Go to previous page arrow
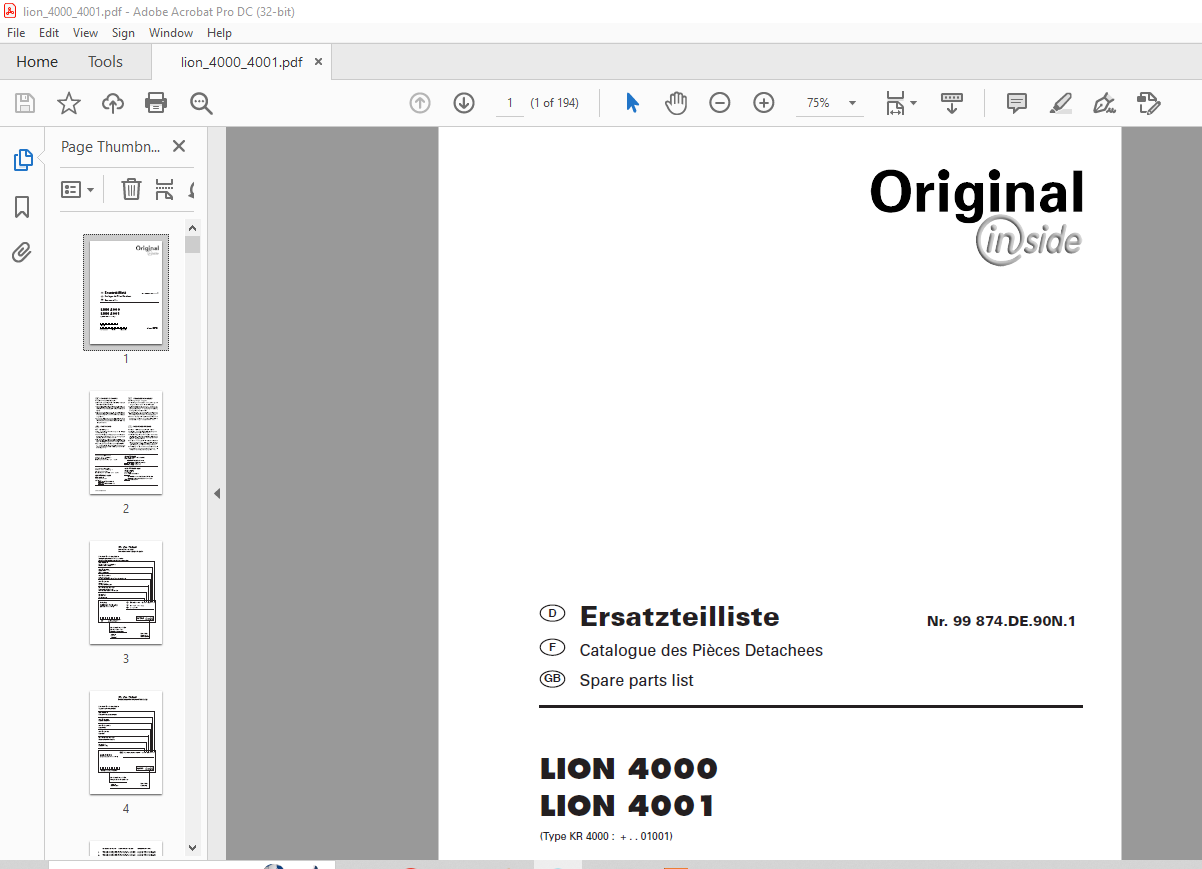Image resolution: width=1202 pixels, height=869 pixels. (420, 103)
